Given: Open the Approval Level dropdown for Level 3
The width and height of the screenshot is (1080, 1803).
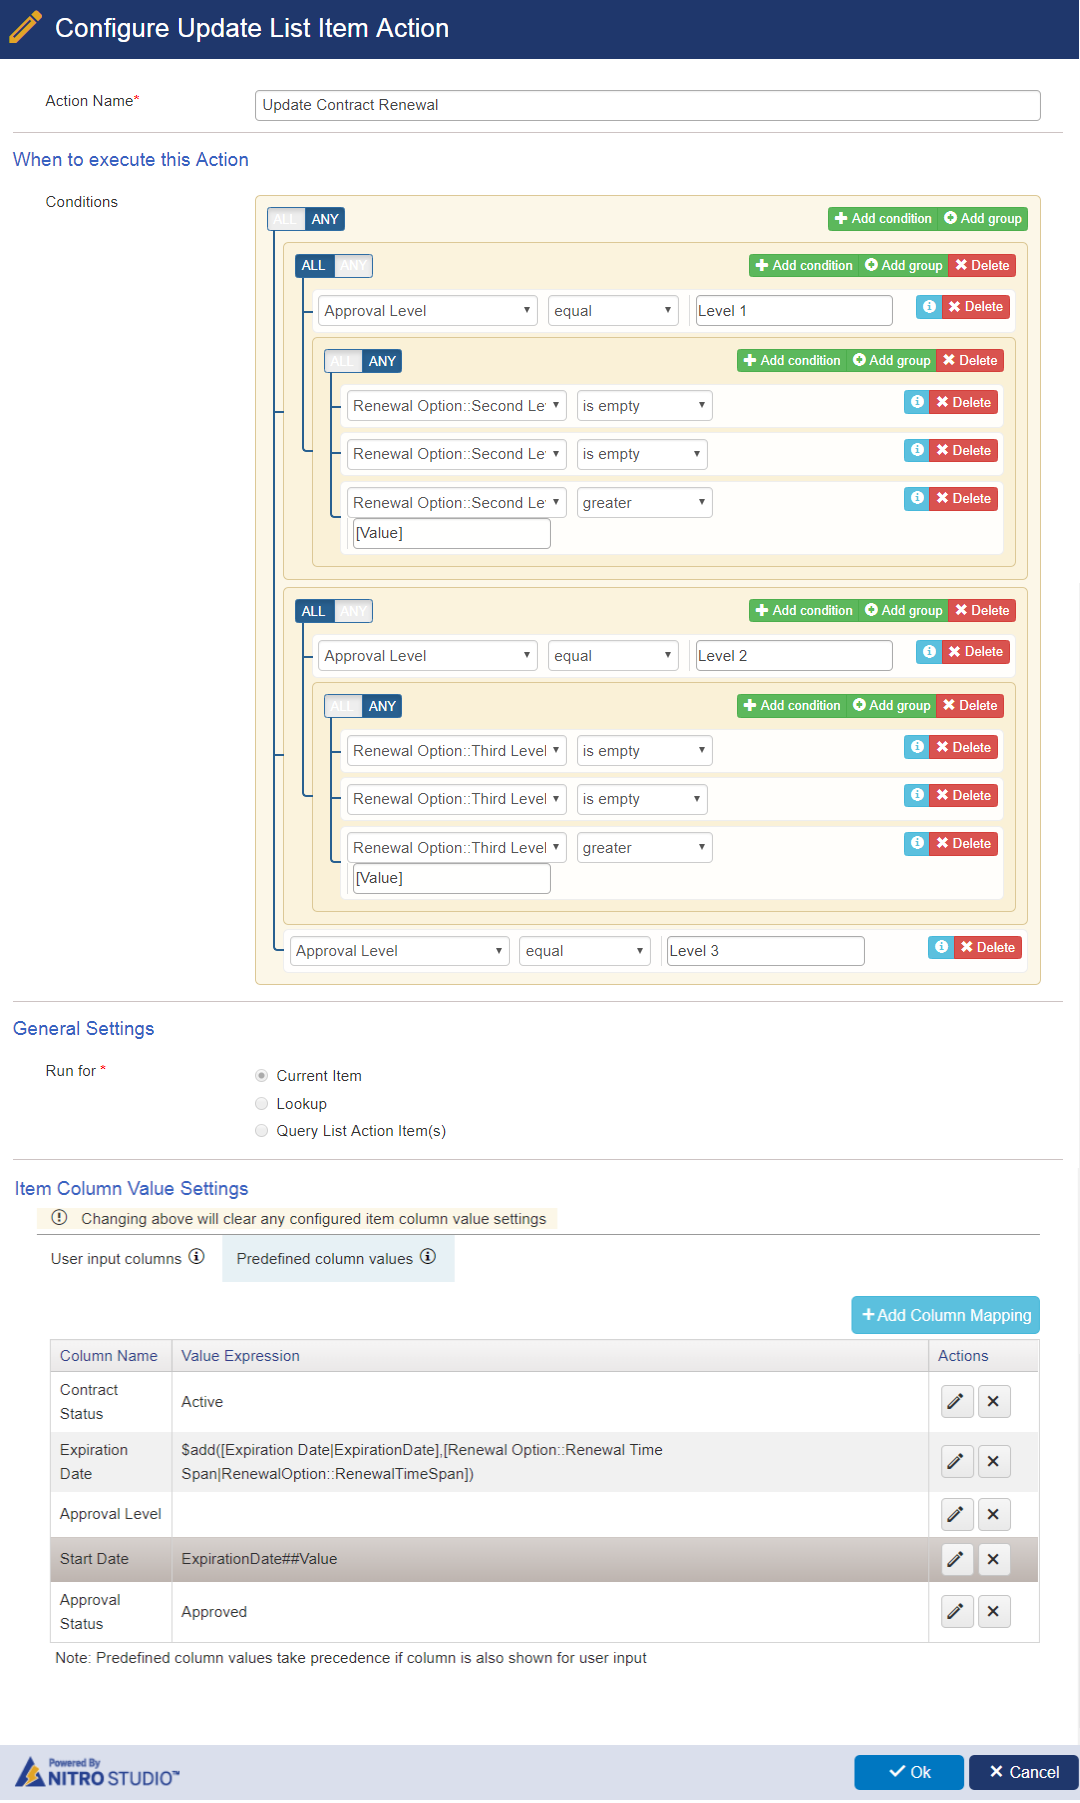Looking at the screenshot, I should click(x=399, y=951).
